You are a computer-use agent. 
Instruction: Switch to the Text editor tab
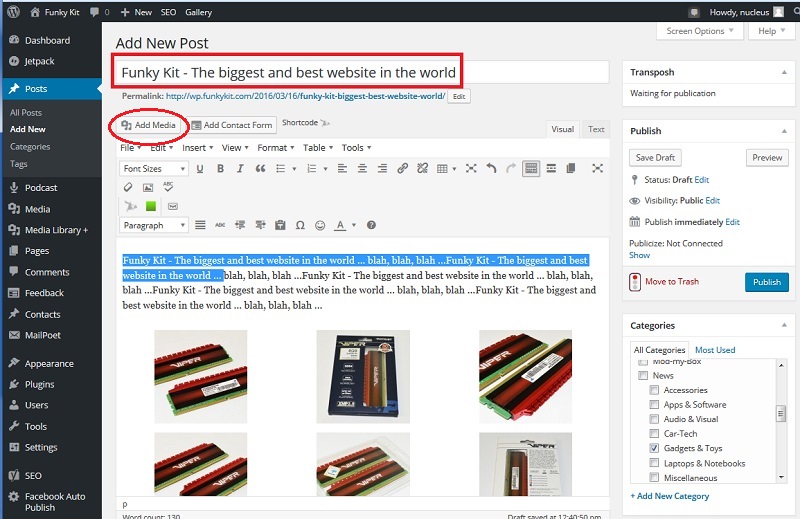click(x=596, y=130)
